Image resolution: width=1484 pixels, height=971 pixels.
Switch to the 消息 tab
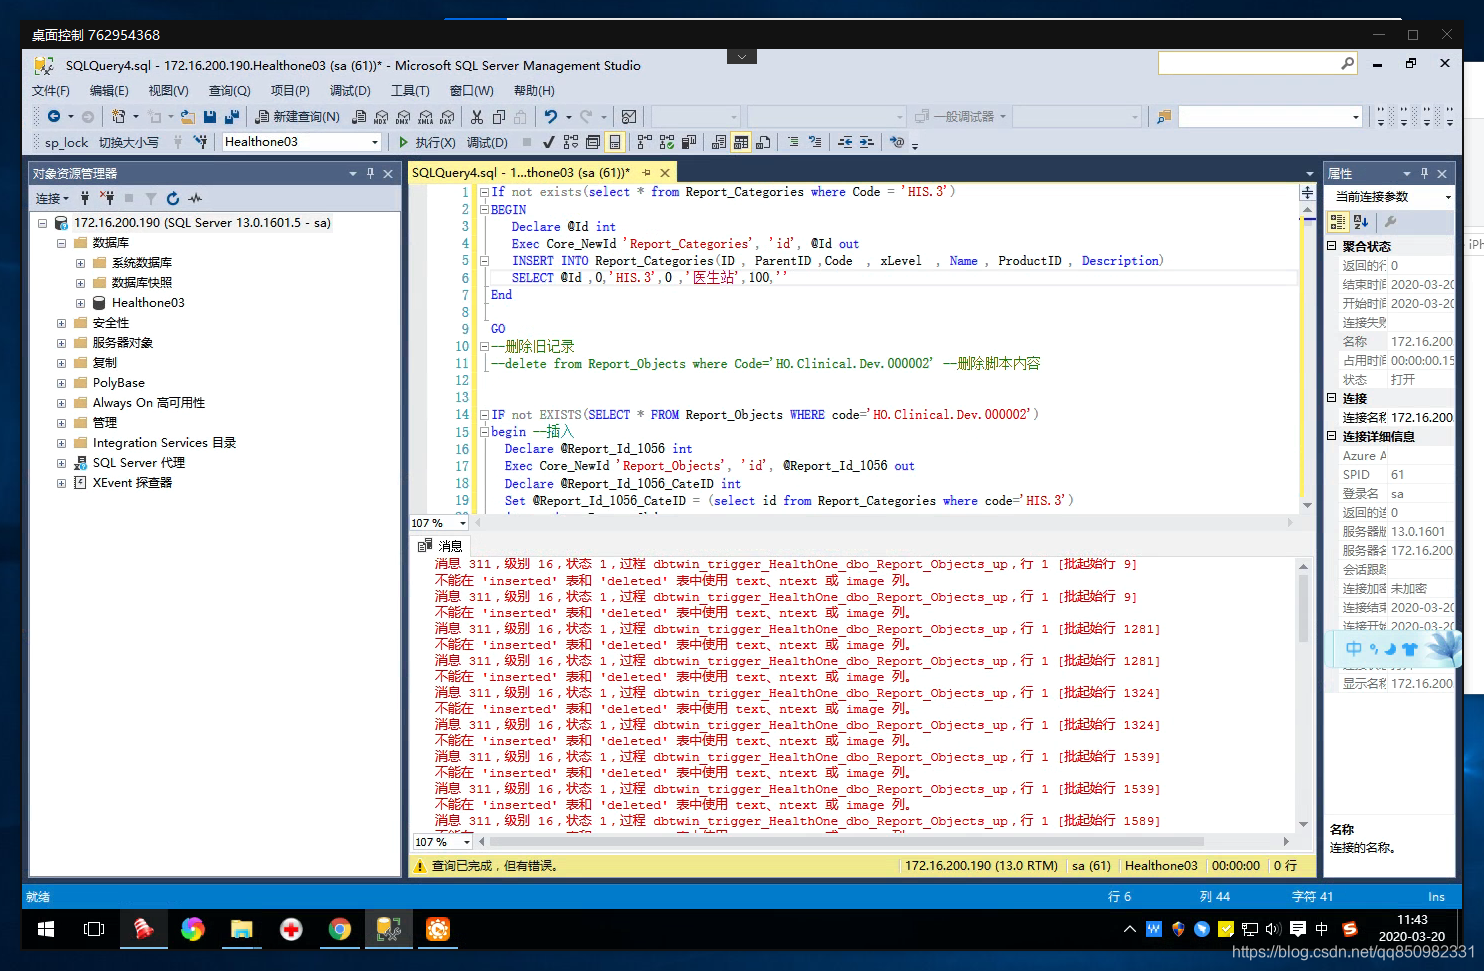[449, 545]
